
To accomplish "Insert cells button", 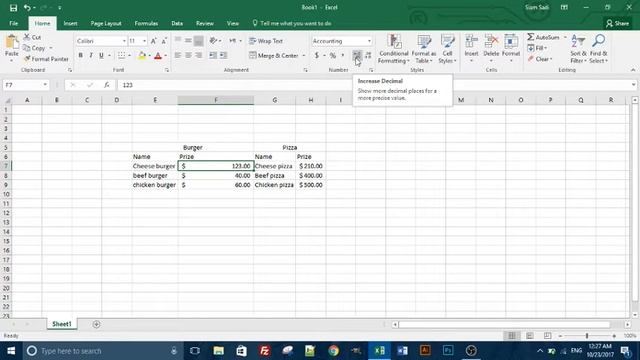I will 471,49.
